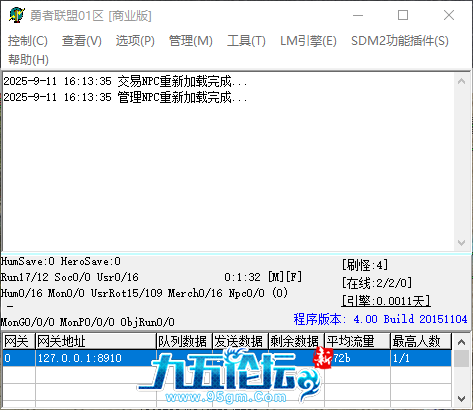Image resolution: width=473 pixels, height=410 pixels.
Task: Click the Run17/12 Soc0/0 Usr0/16 status text
Action: 70,277
